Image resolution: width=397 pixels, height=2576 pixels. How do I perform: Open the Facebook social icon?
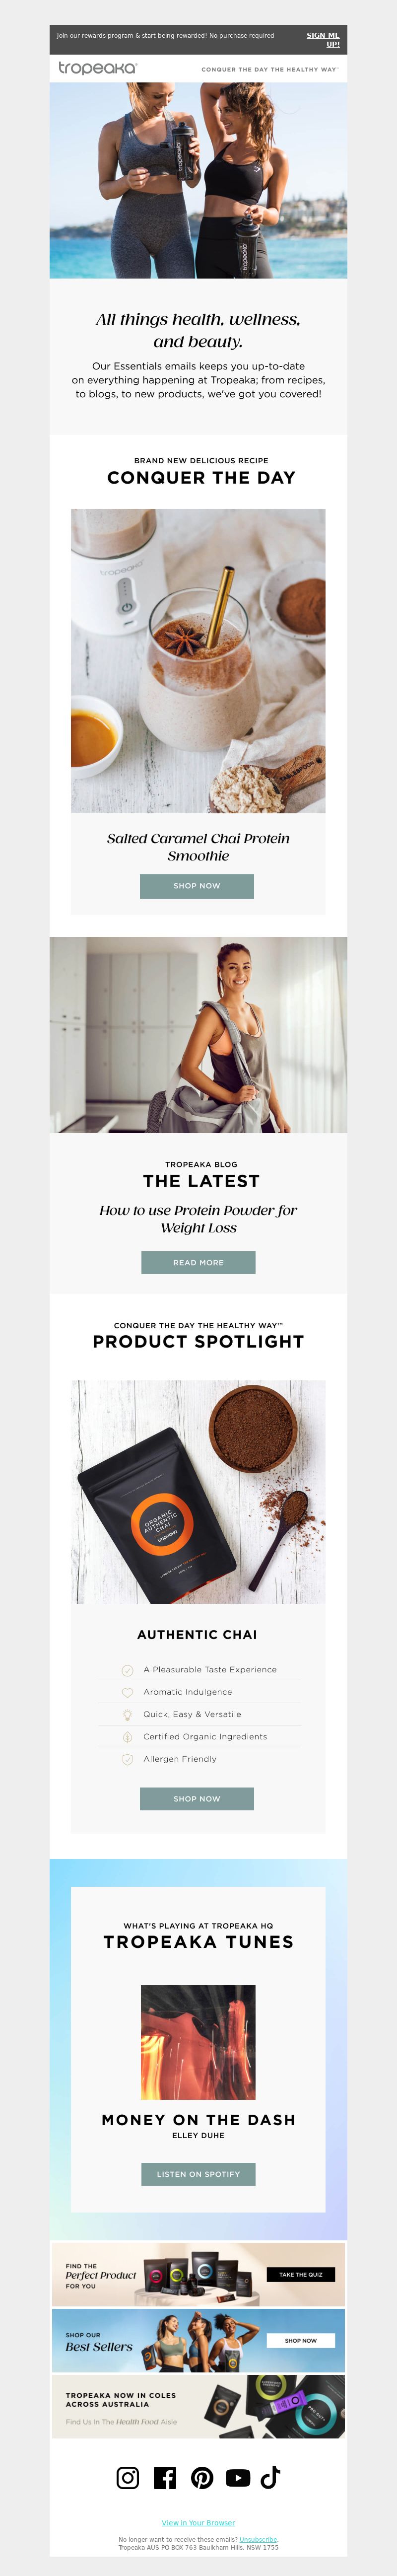[x=165, y=2477]
